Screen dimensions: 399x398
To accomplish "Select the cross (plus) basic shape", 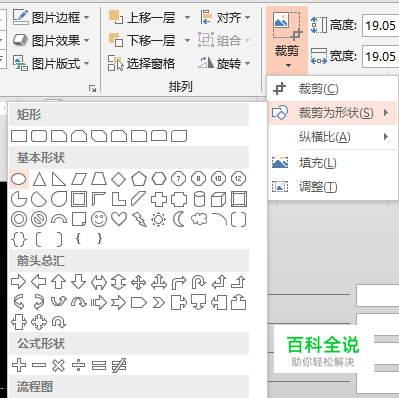I will 159,199.
